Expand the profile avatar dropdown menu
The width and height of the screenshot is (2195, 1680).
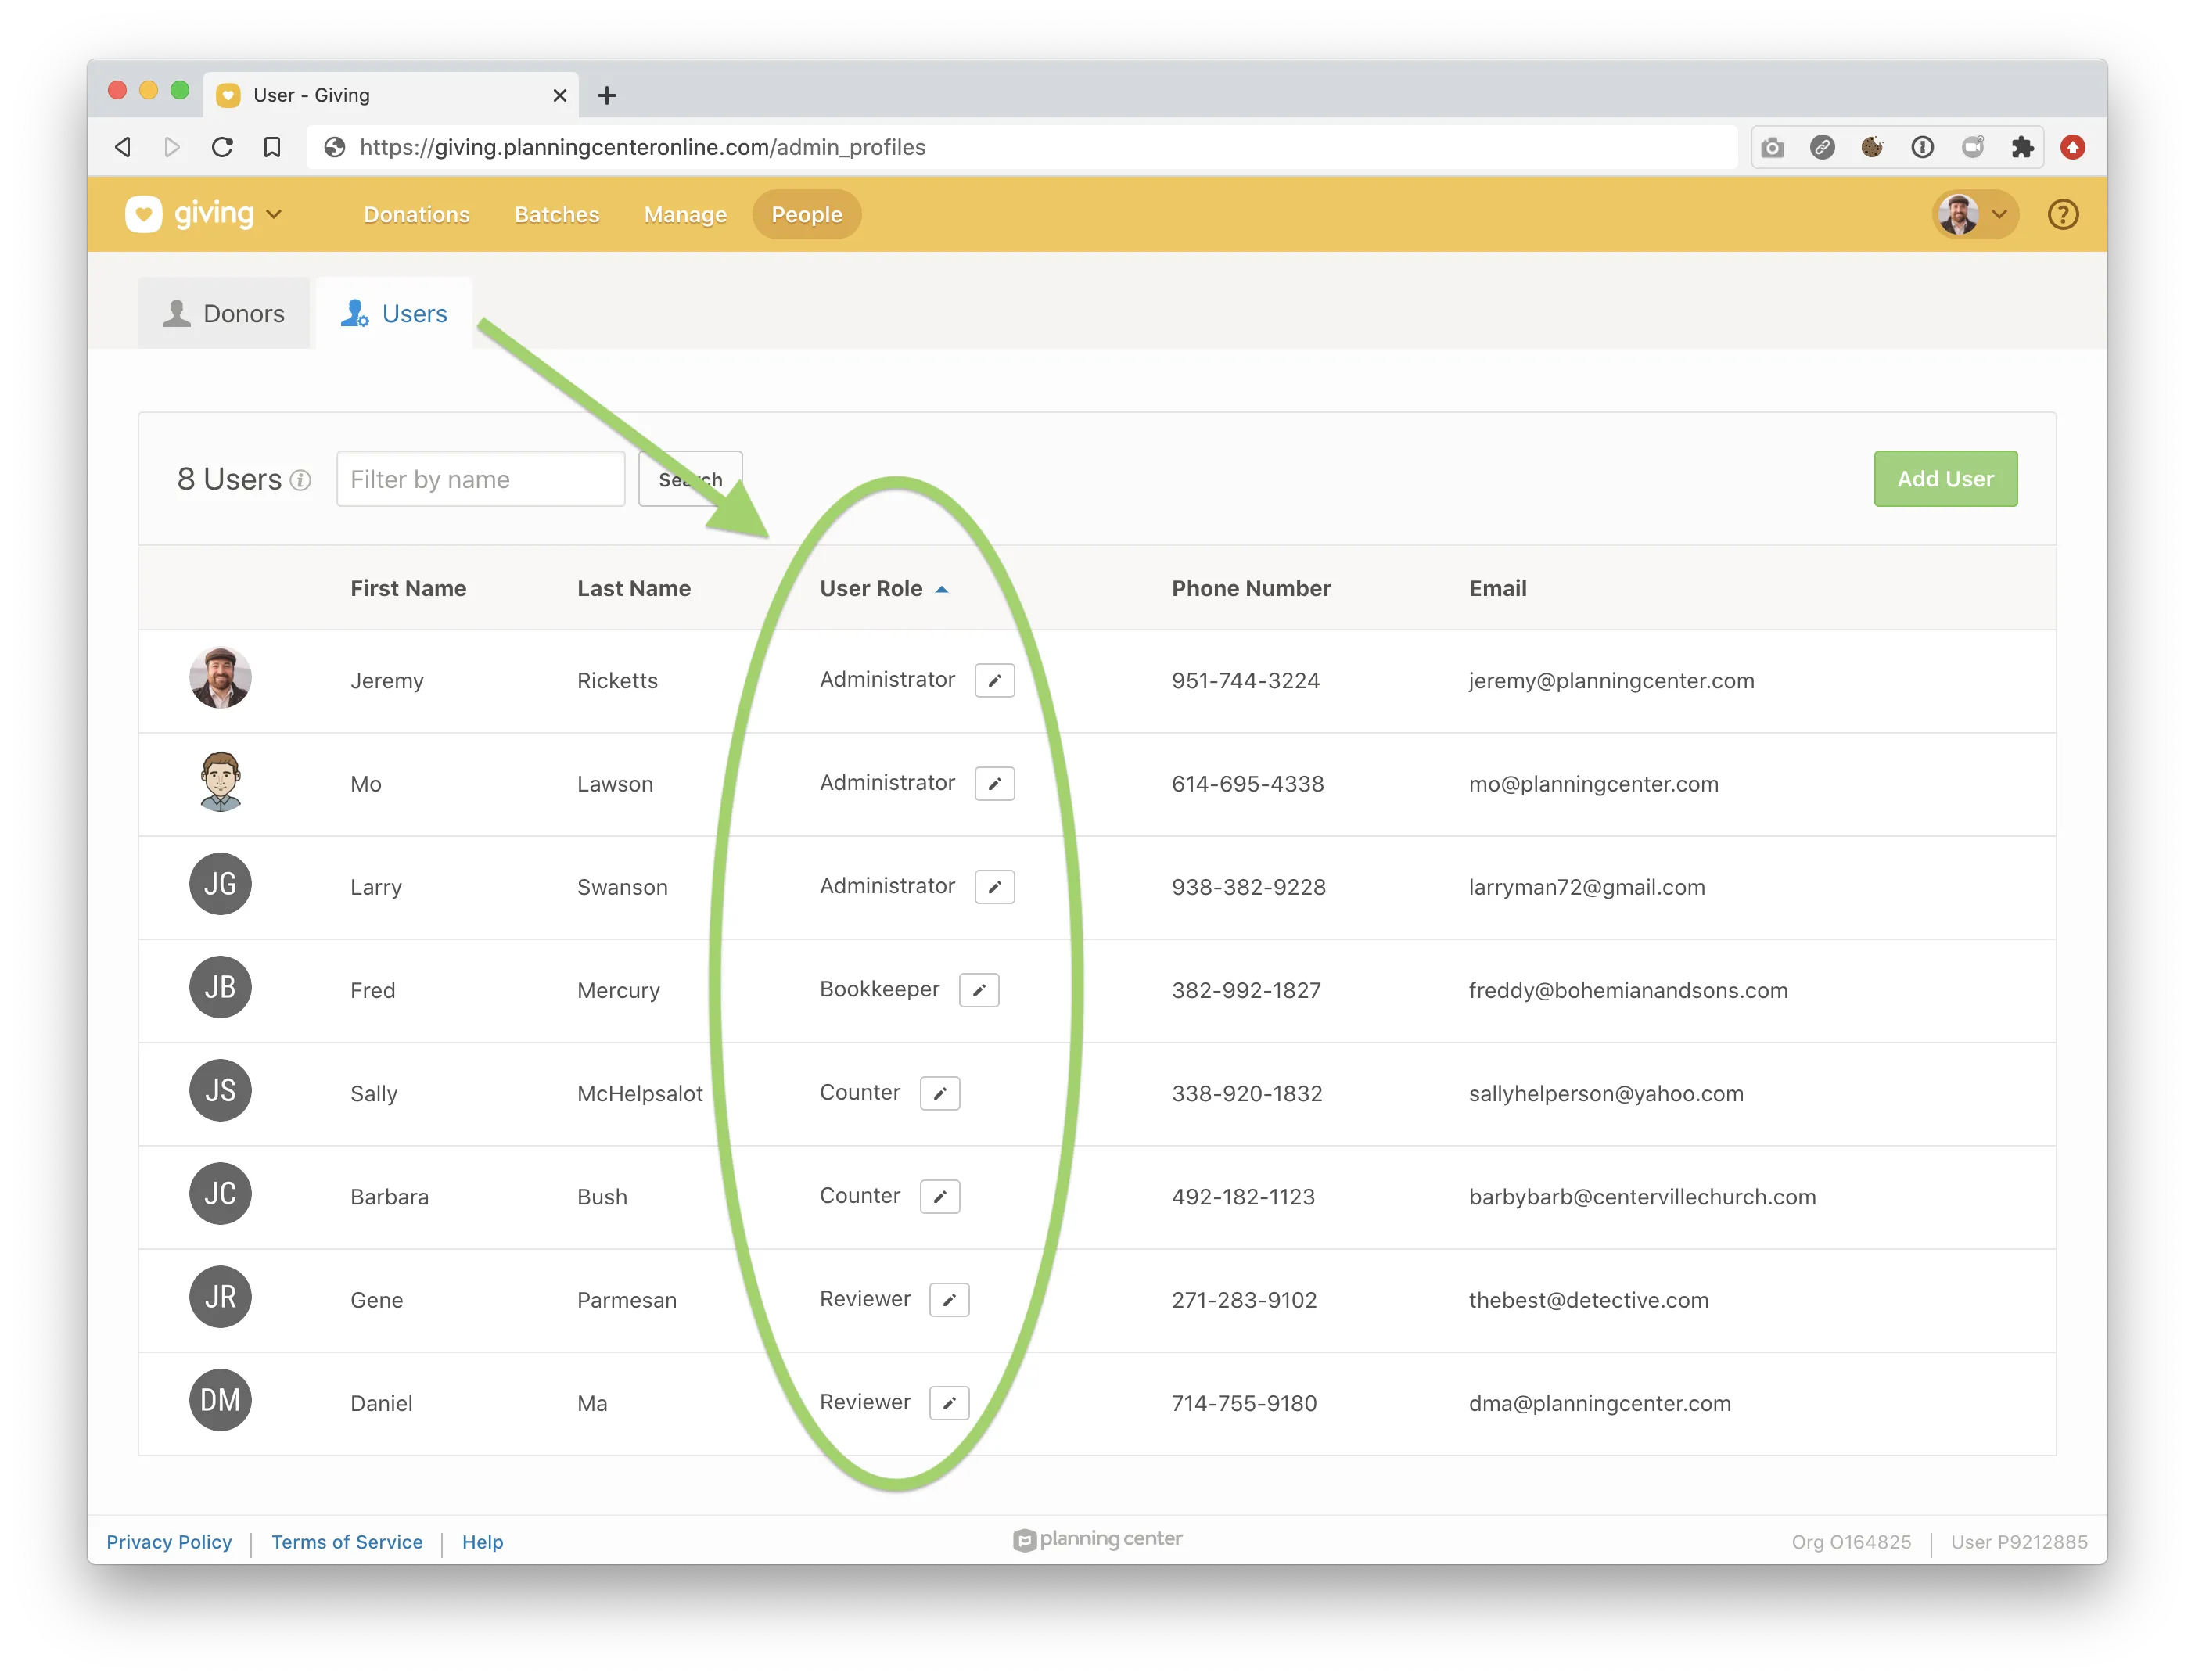[1974, 214]
